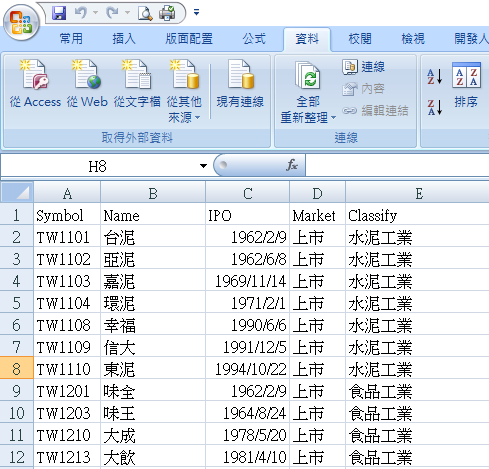The image size is (489, 469).
Task: Switch to the 插入 tab
Action: coord(124,39)
